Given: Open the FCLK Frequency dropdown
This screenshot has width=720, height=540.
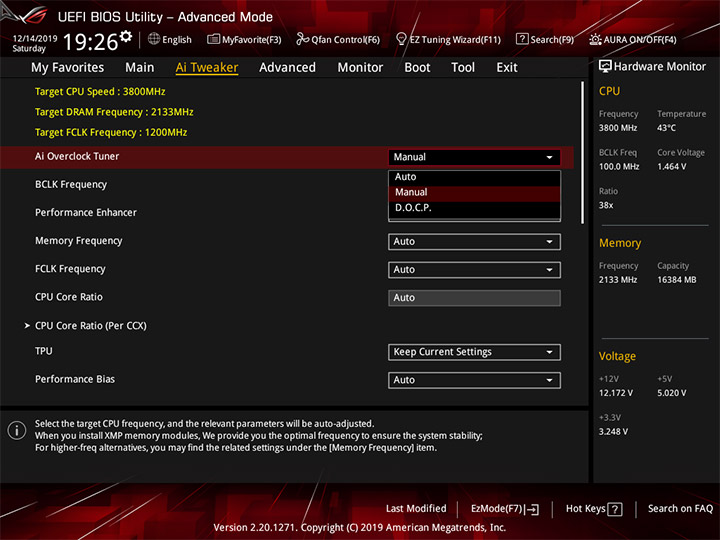Looking at the screenshot, I should (x=474, y=270).
